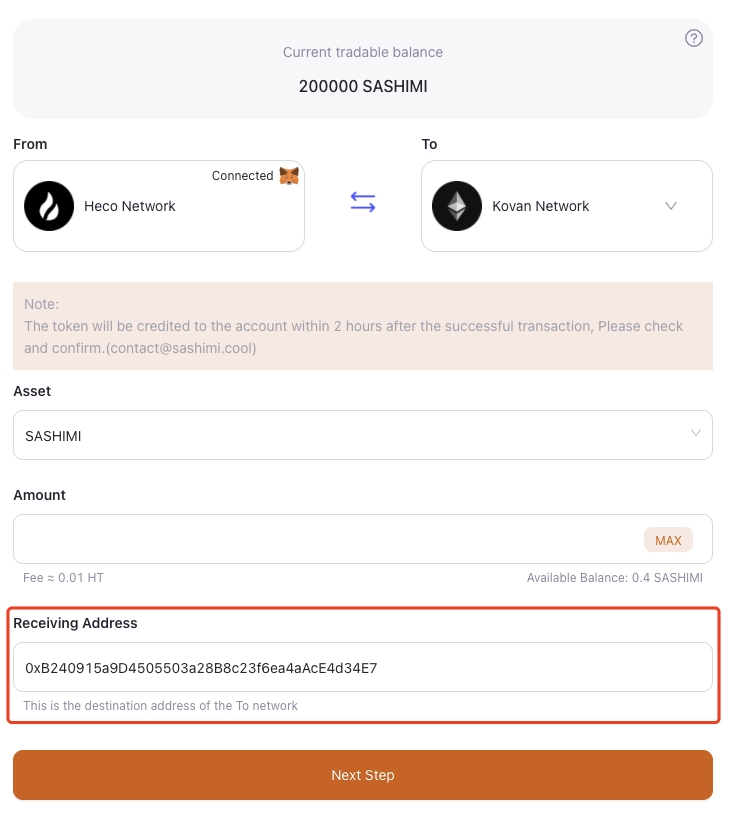Click the Available Balance 0.4 SASHIMI text
The width and height of the screenshot is (731, 813).
[x=614, y=578]
